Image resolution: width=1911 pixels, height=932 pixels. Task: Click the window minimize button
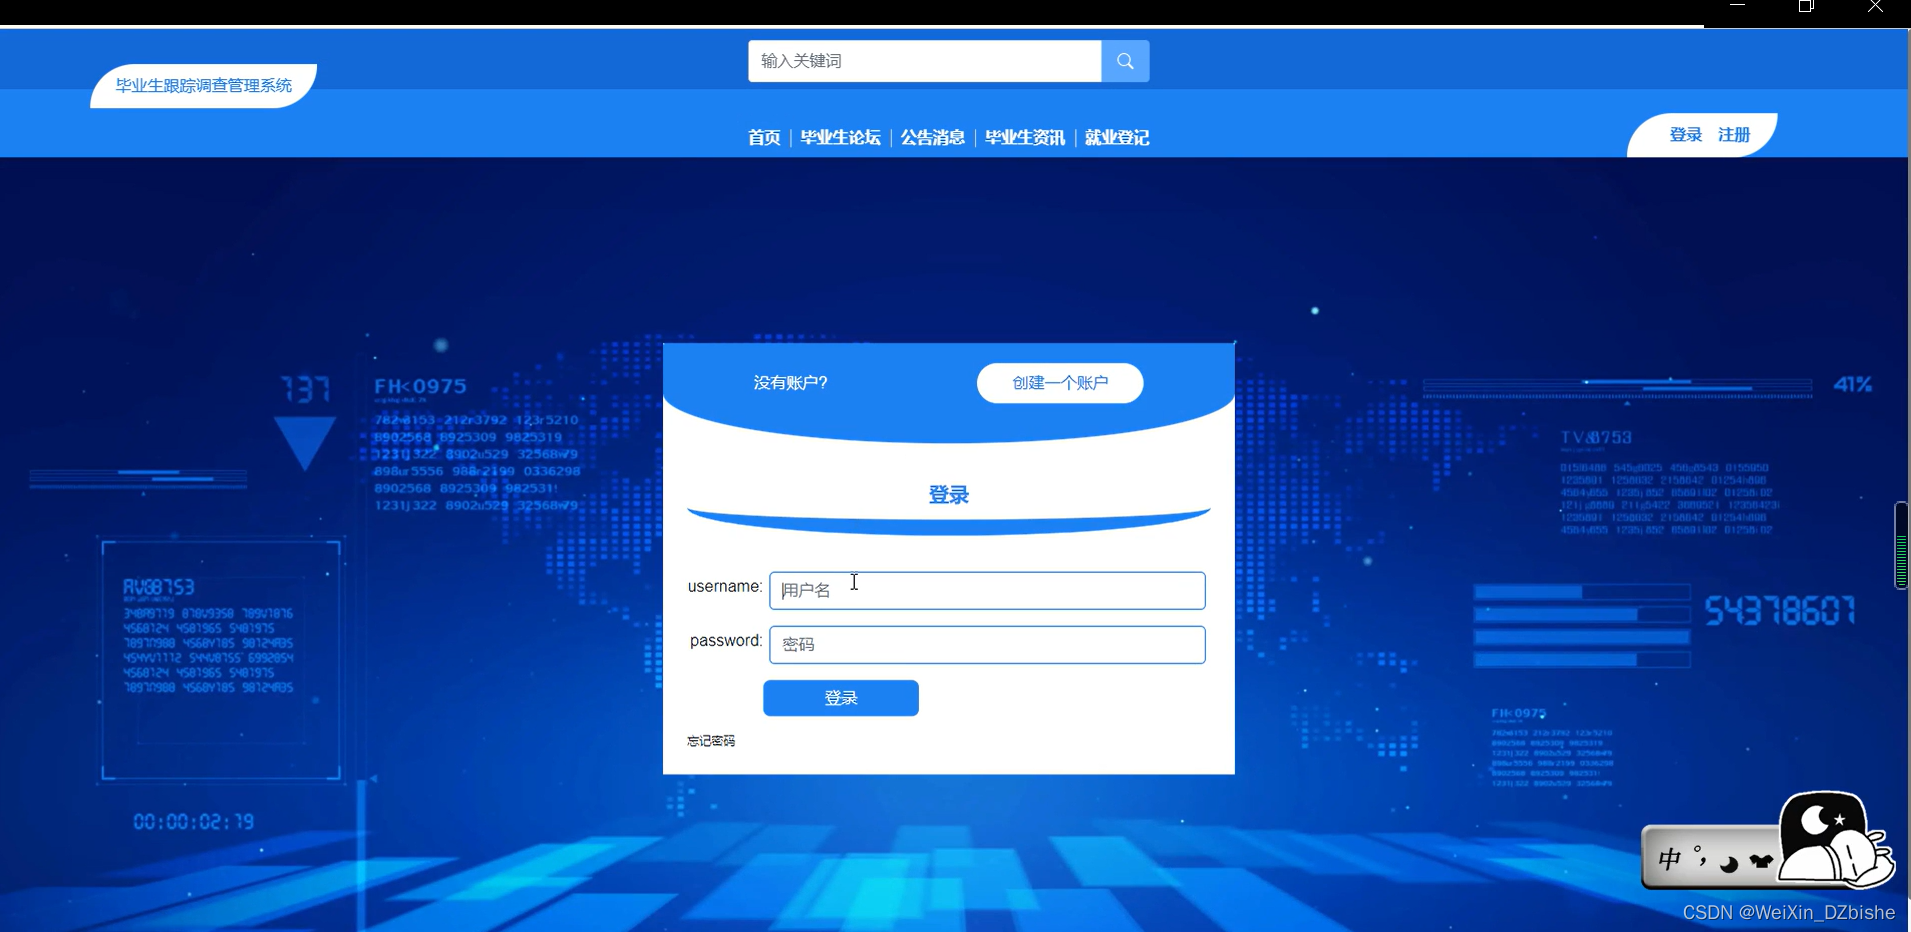tap(1738, 7)
